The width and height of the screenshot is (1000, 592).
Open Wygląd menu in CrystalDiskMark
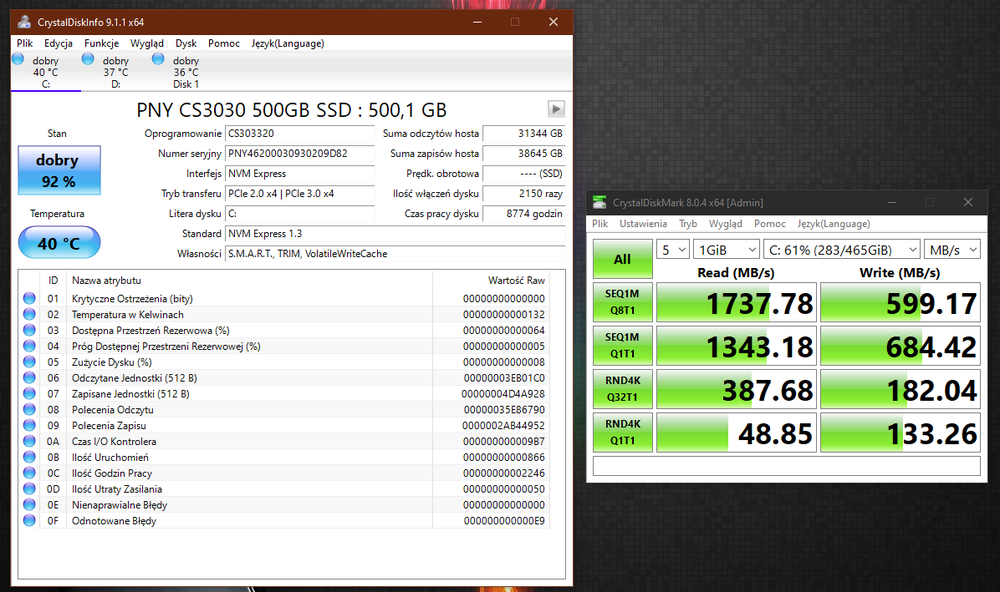click(725, 223)
